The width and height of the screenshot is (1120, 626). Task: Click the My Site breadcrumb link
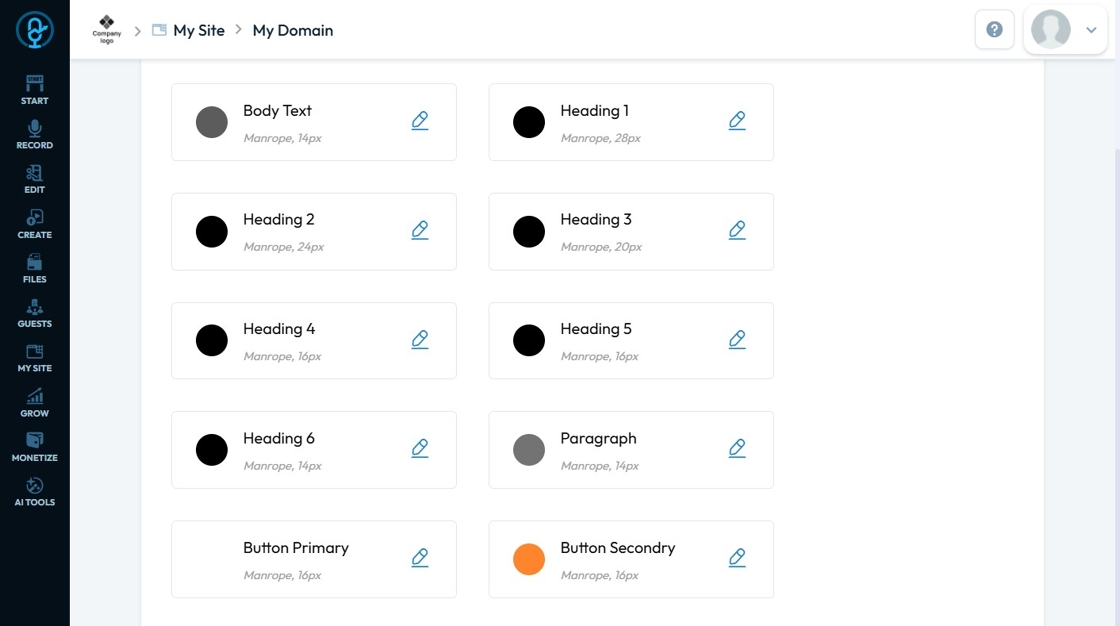198,30
